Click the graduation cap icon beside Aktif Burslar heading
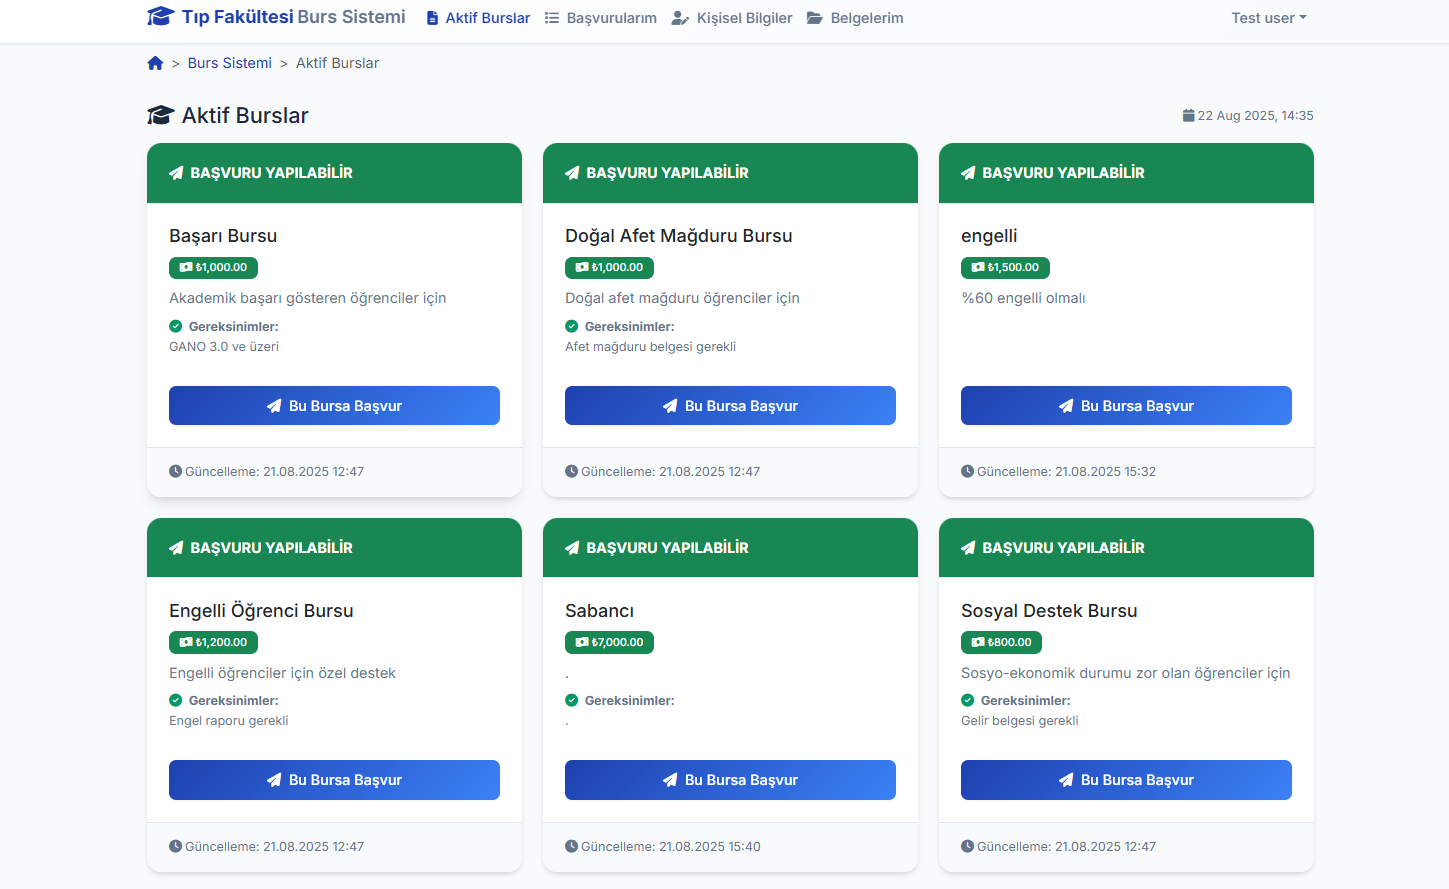 (x=160, y=116)
